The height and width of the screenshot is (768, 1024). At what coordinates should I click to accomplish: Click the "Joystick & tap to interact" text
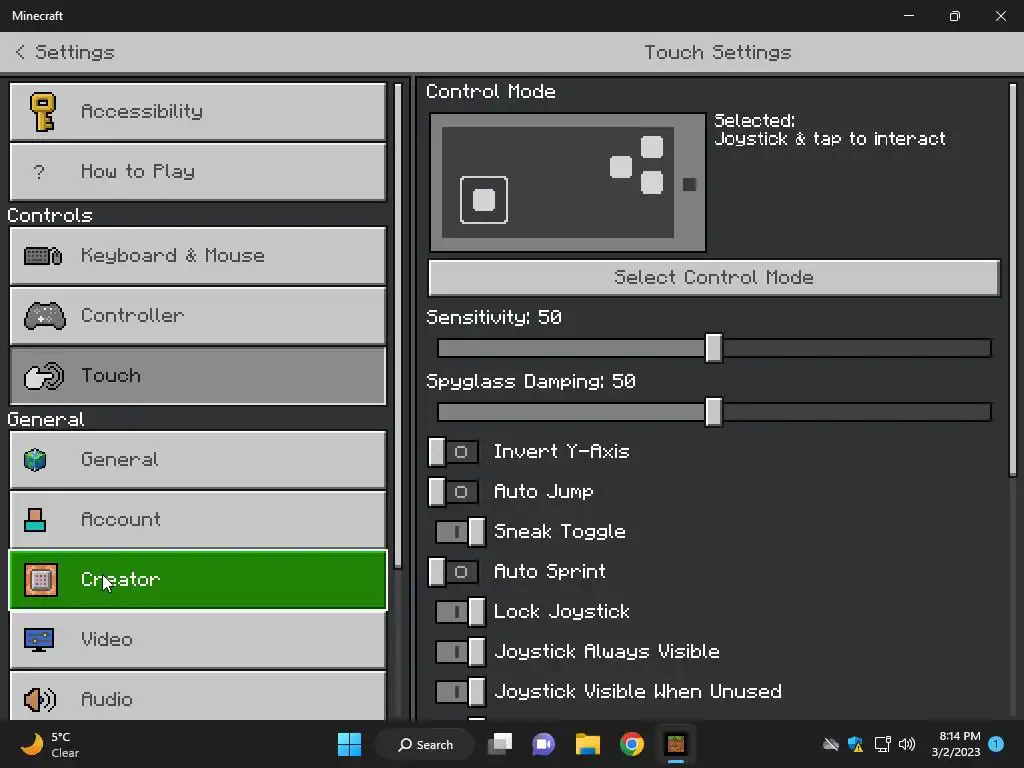pos(829,139)
